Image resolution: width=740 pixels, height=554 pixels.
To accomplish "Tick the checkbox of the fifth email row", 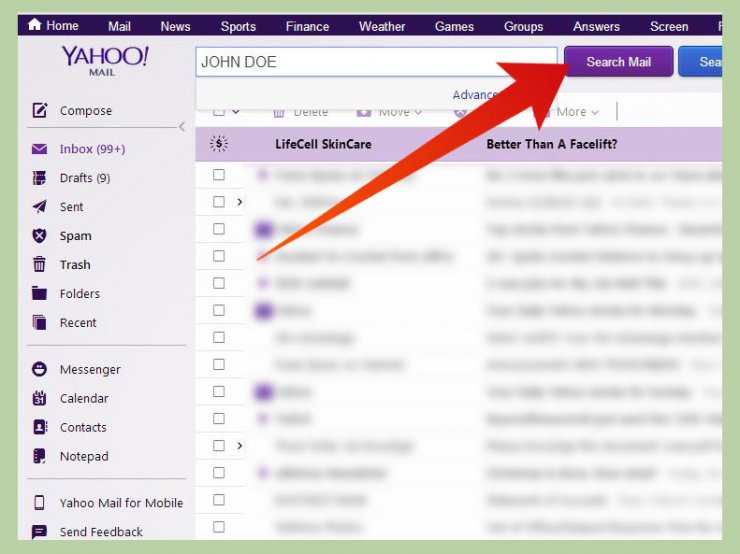I will pos(219,283).
